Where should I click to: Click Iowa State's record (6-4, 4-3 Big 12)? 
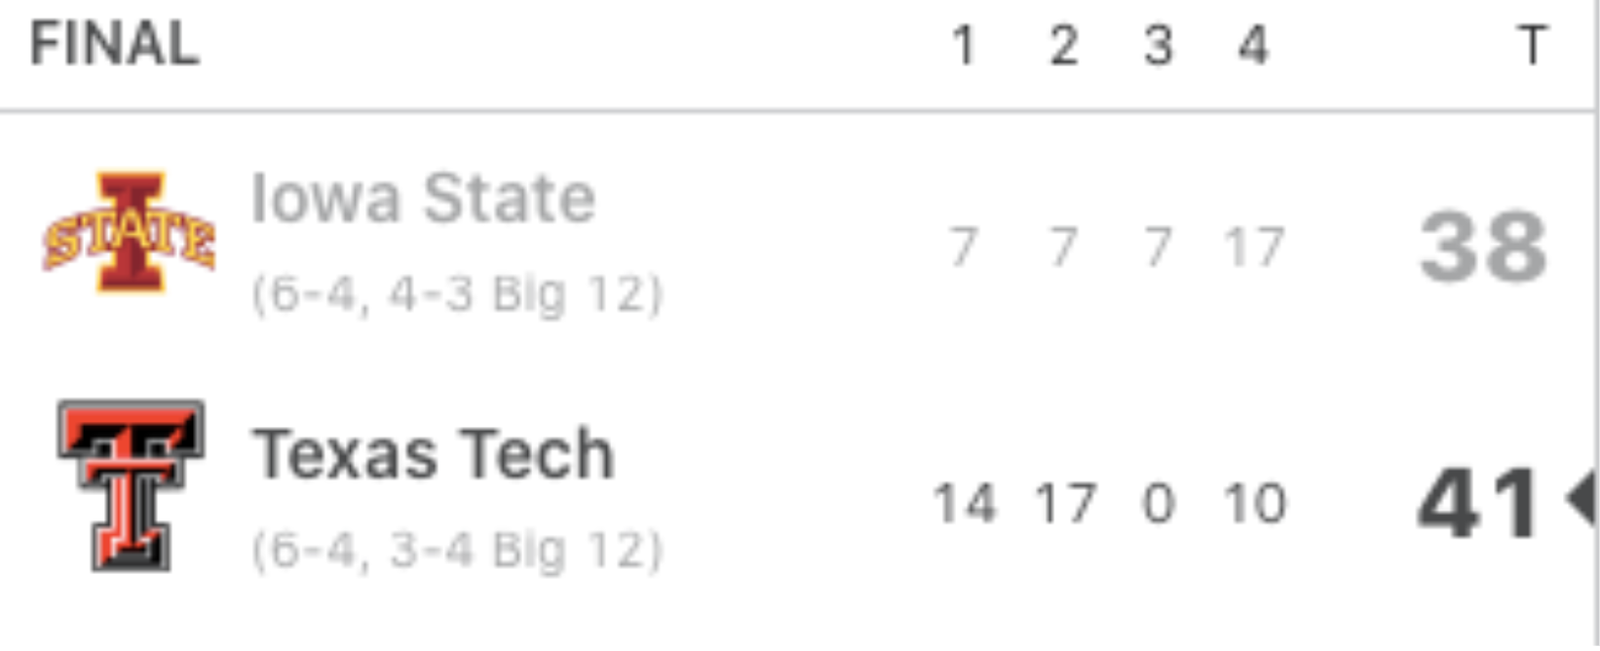pyautogui.click(x=457, y=294)
